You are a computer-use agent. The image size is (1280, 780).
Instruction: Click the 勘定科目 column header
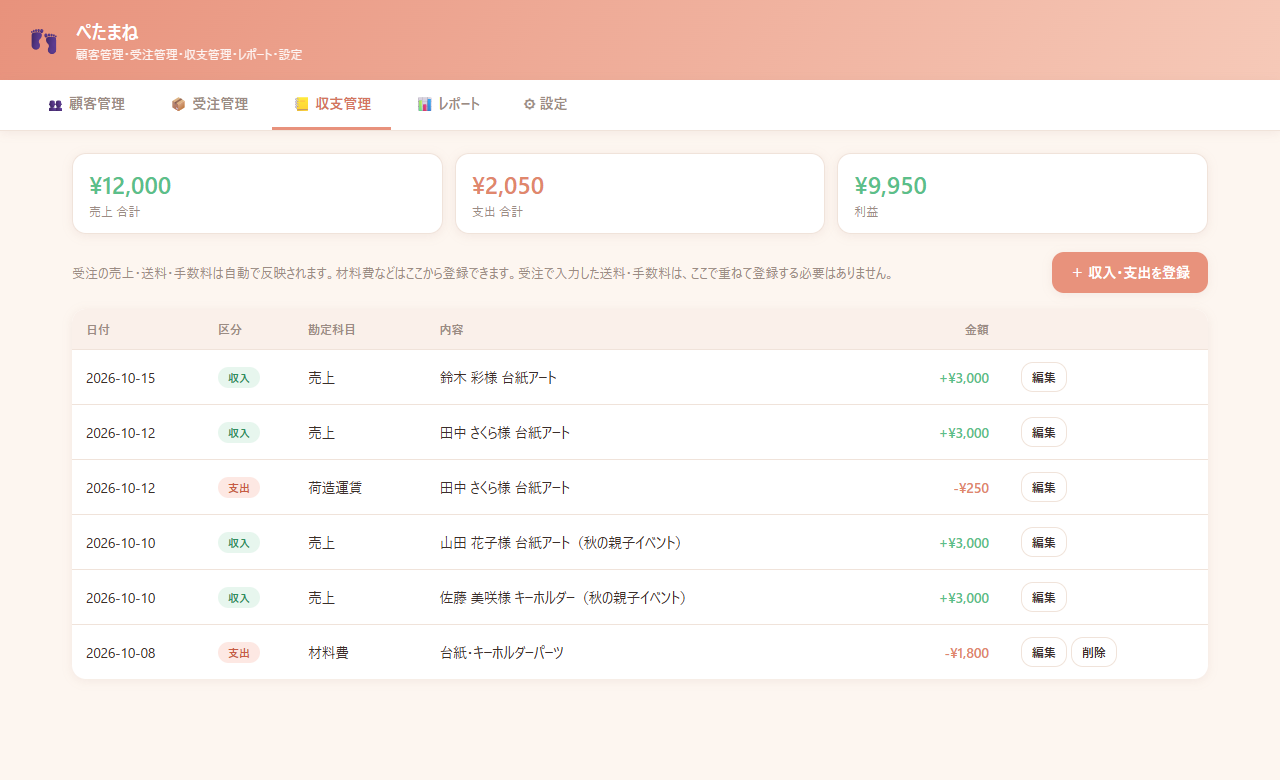[x=332, y=330]
